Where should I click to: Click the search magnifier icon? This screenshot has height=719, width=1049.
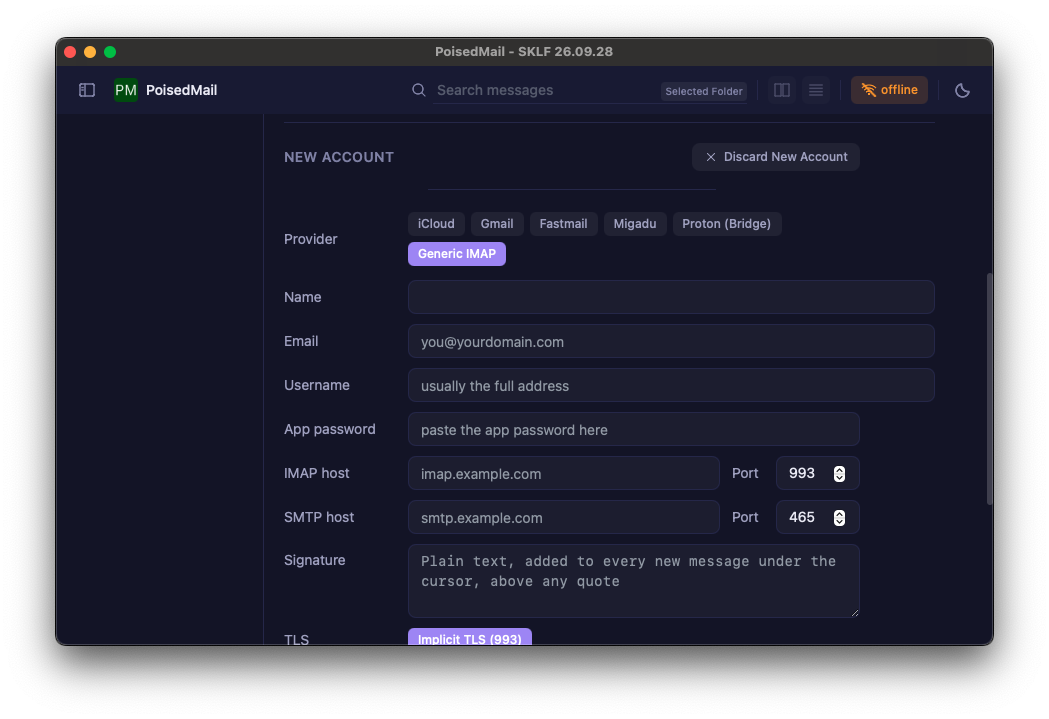[419, 90]
